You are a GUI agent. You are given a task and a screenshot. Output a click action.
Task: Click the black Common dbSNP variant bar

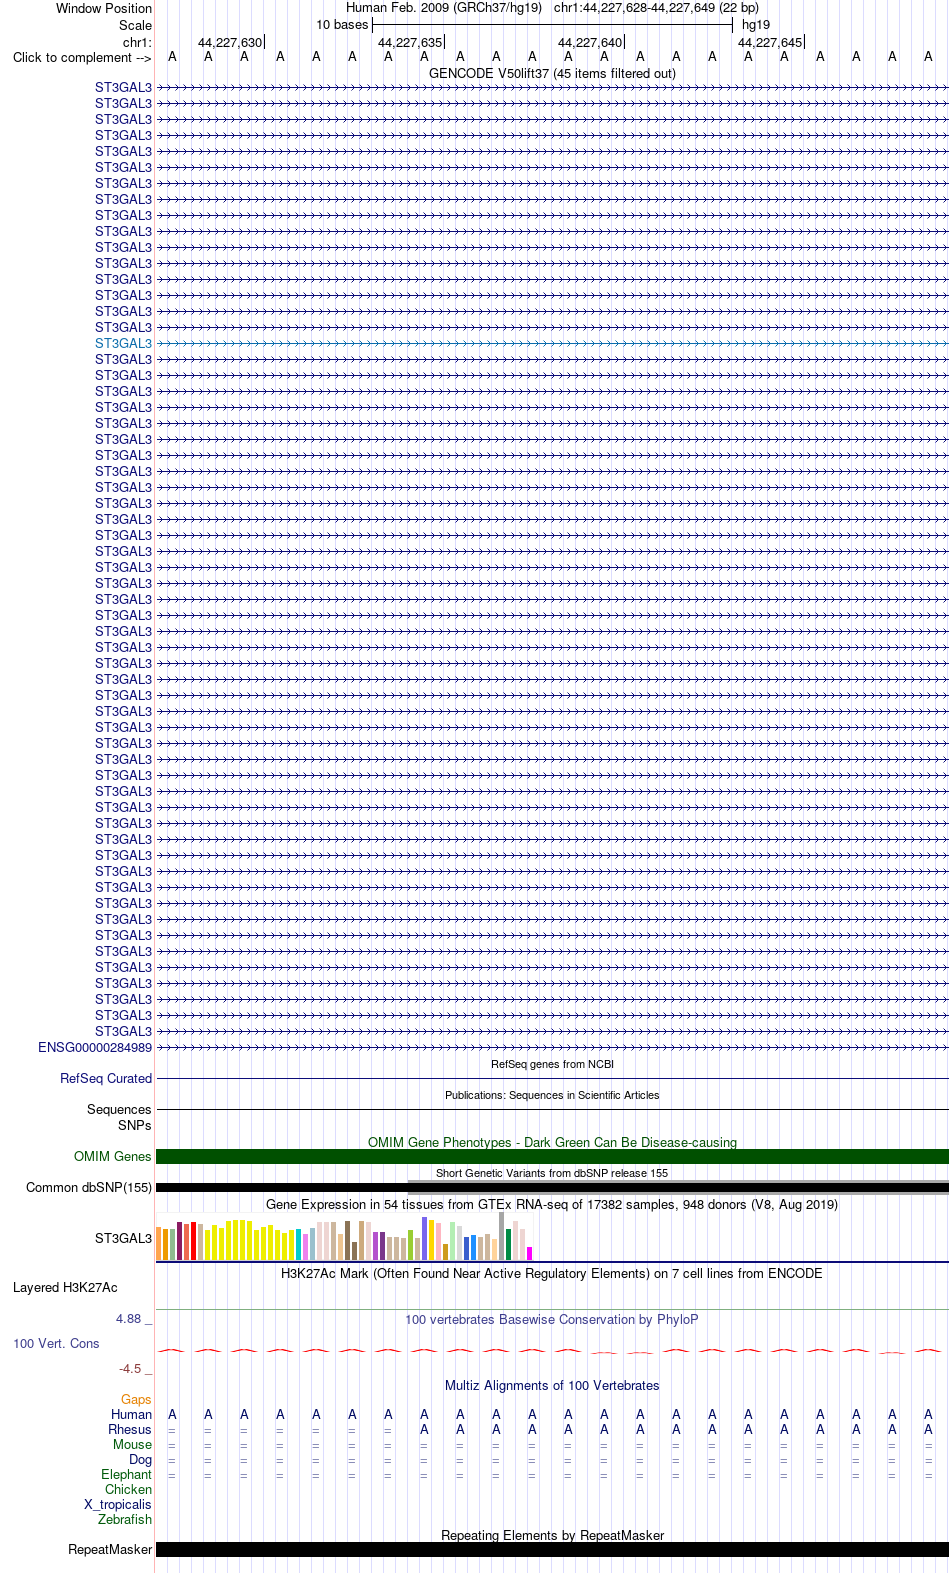[552, 1188]
